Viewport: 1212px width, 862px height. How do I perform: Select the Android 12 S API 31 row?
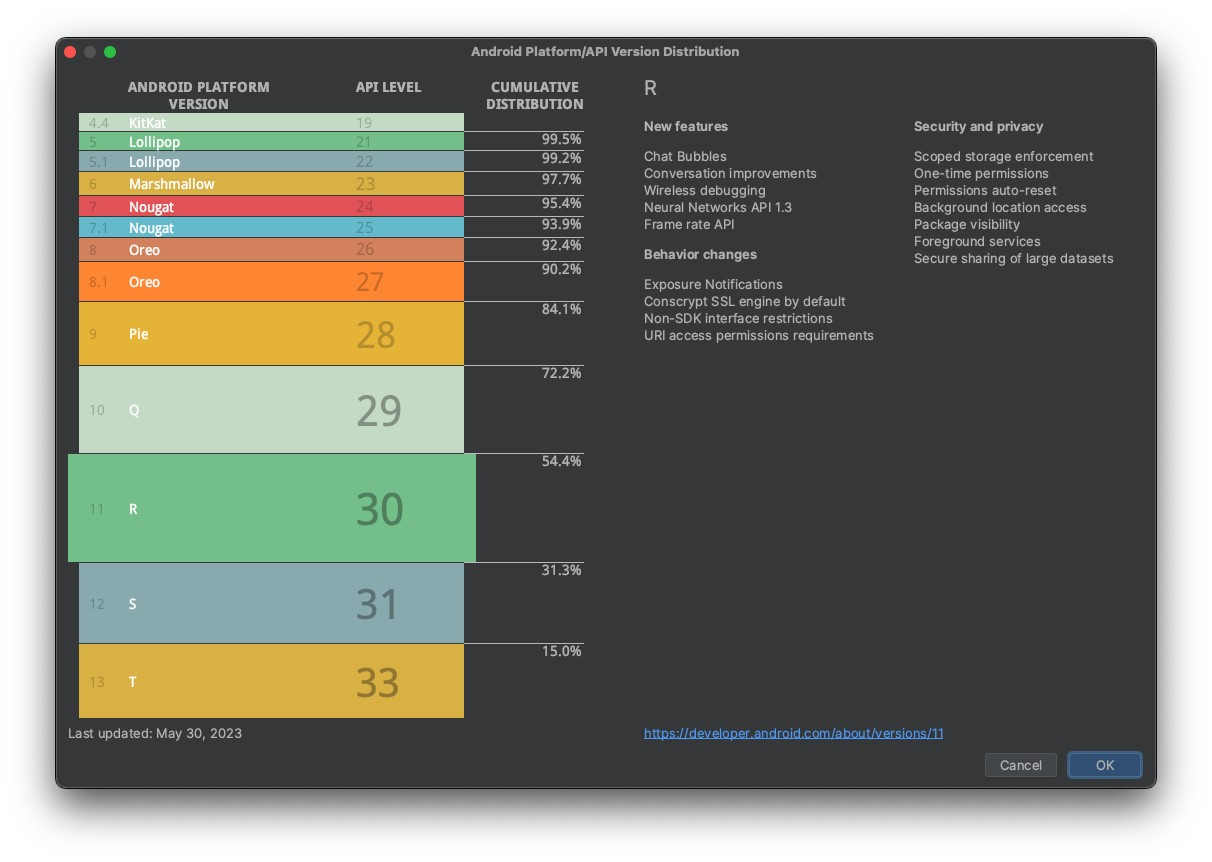(271, 603)
